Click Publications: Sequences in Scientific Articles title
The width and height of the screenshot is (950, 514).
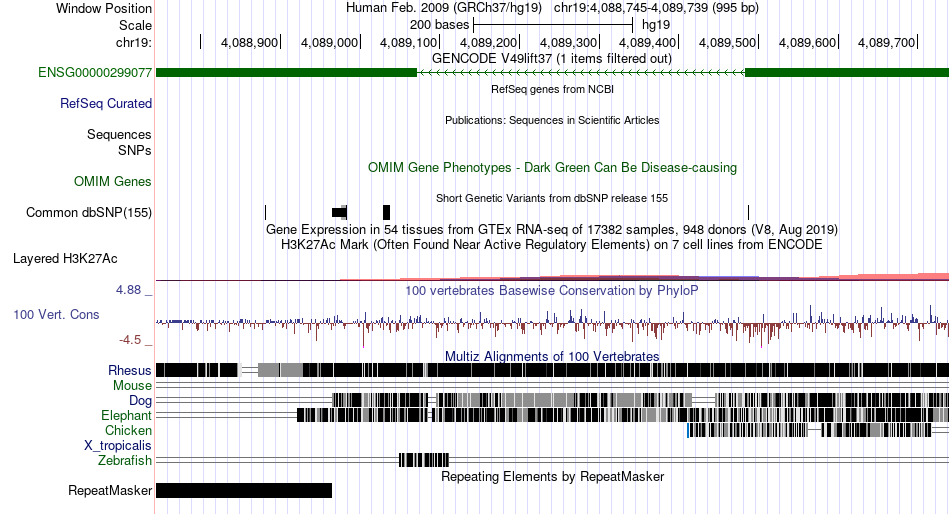coord(552,120)
